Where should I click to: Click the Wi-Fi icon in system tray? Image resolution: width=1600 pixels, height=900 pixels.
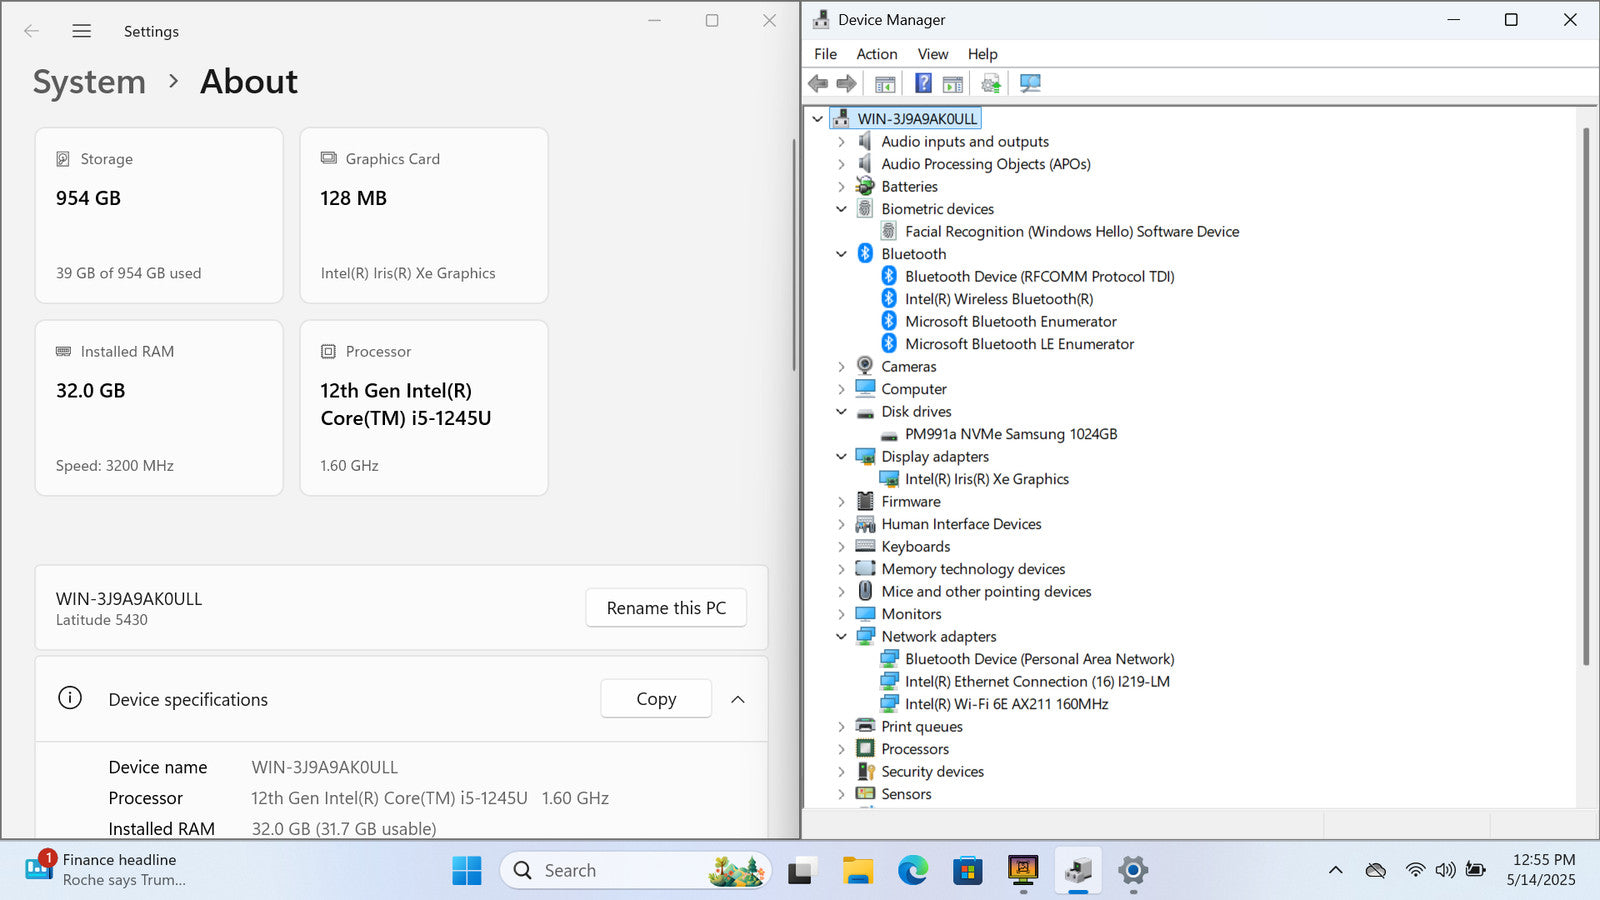[x=1414, y=870]
